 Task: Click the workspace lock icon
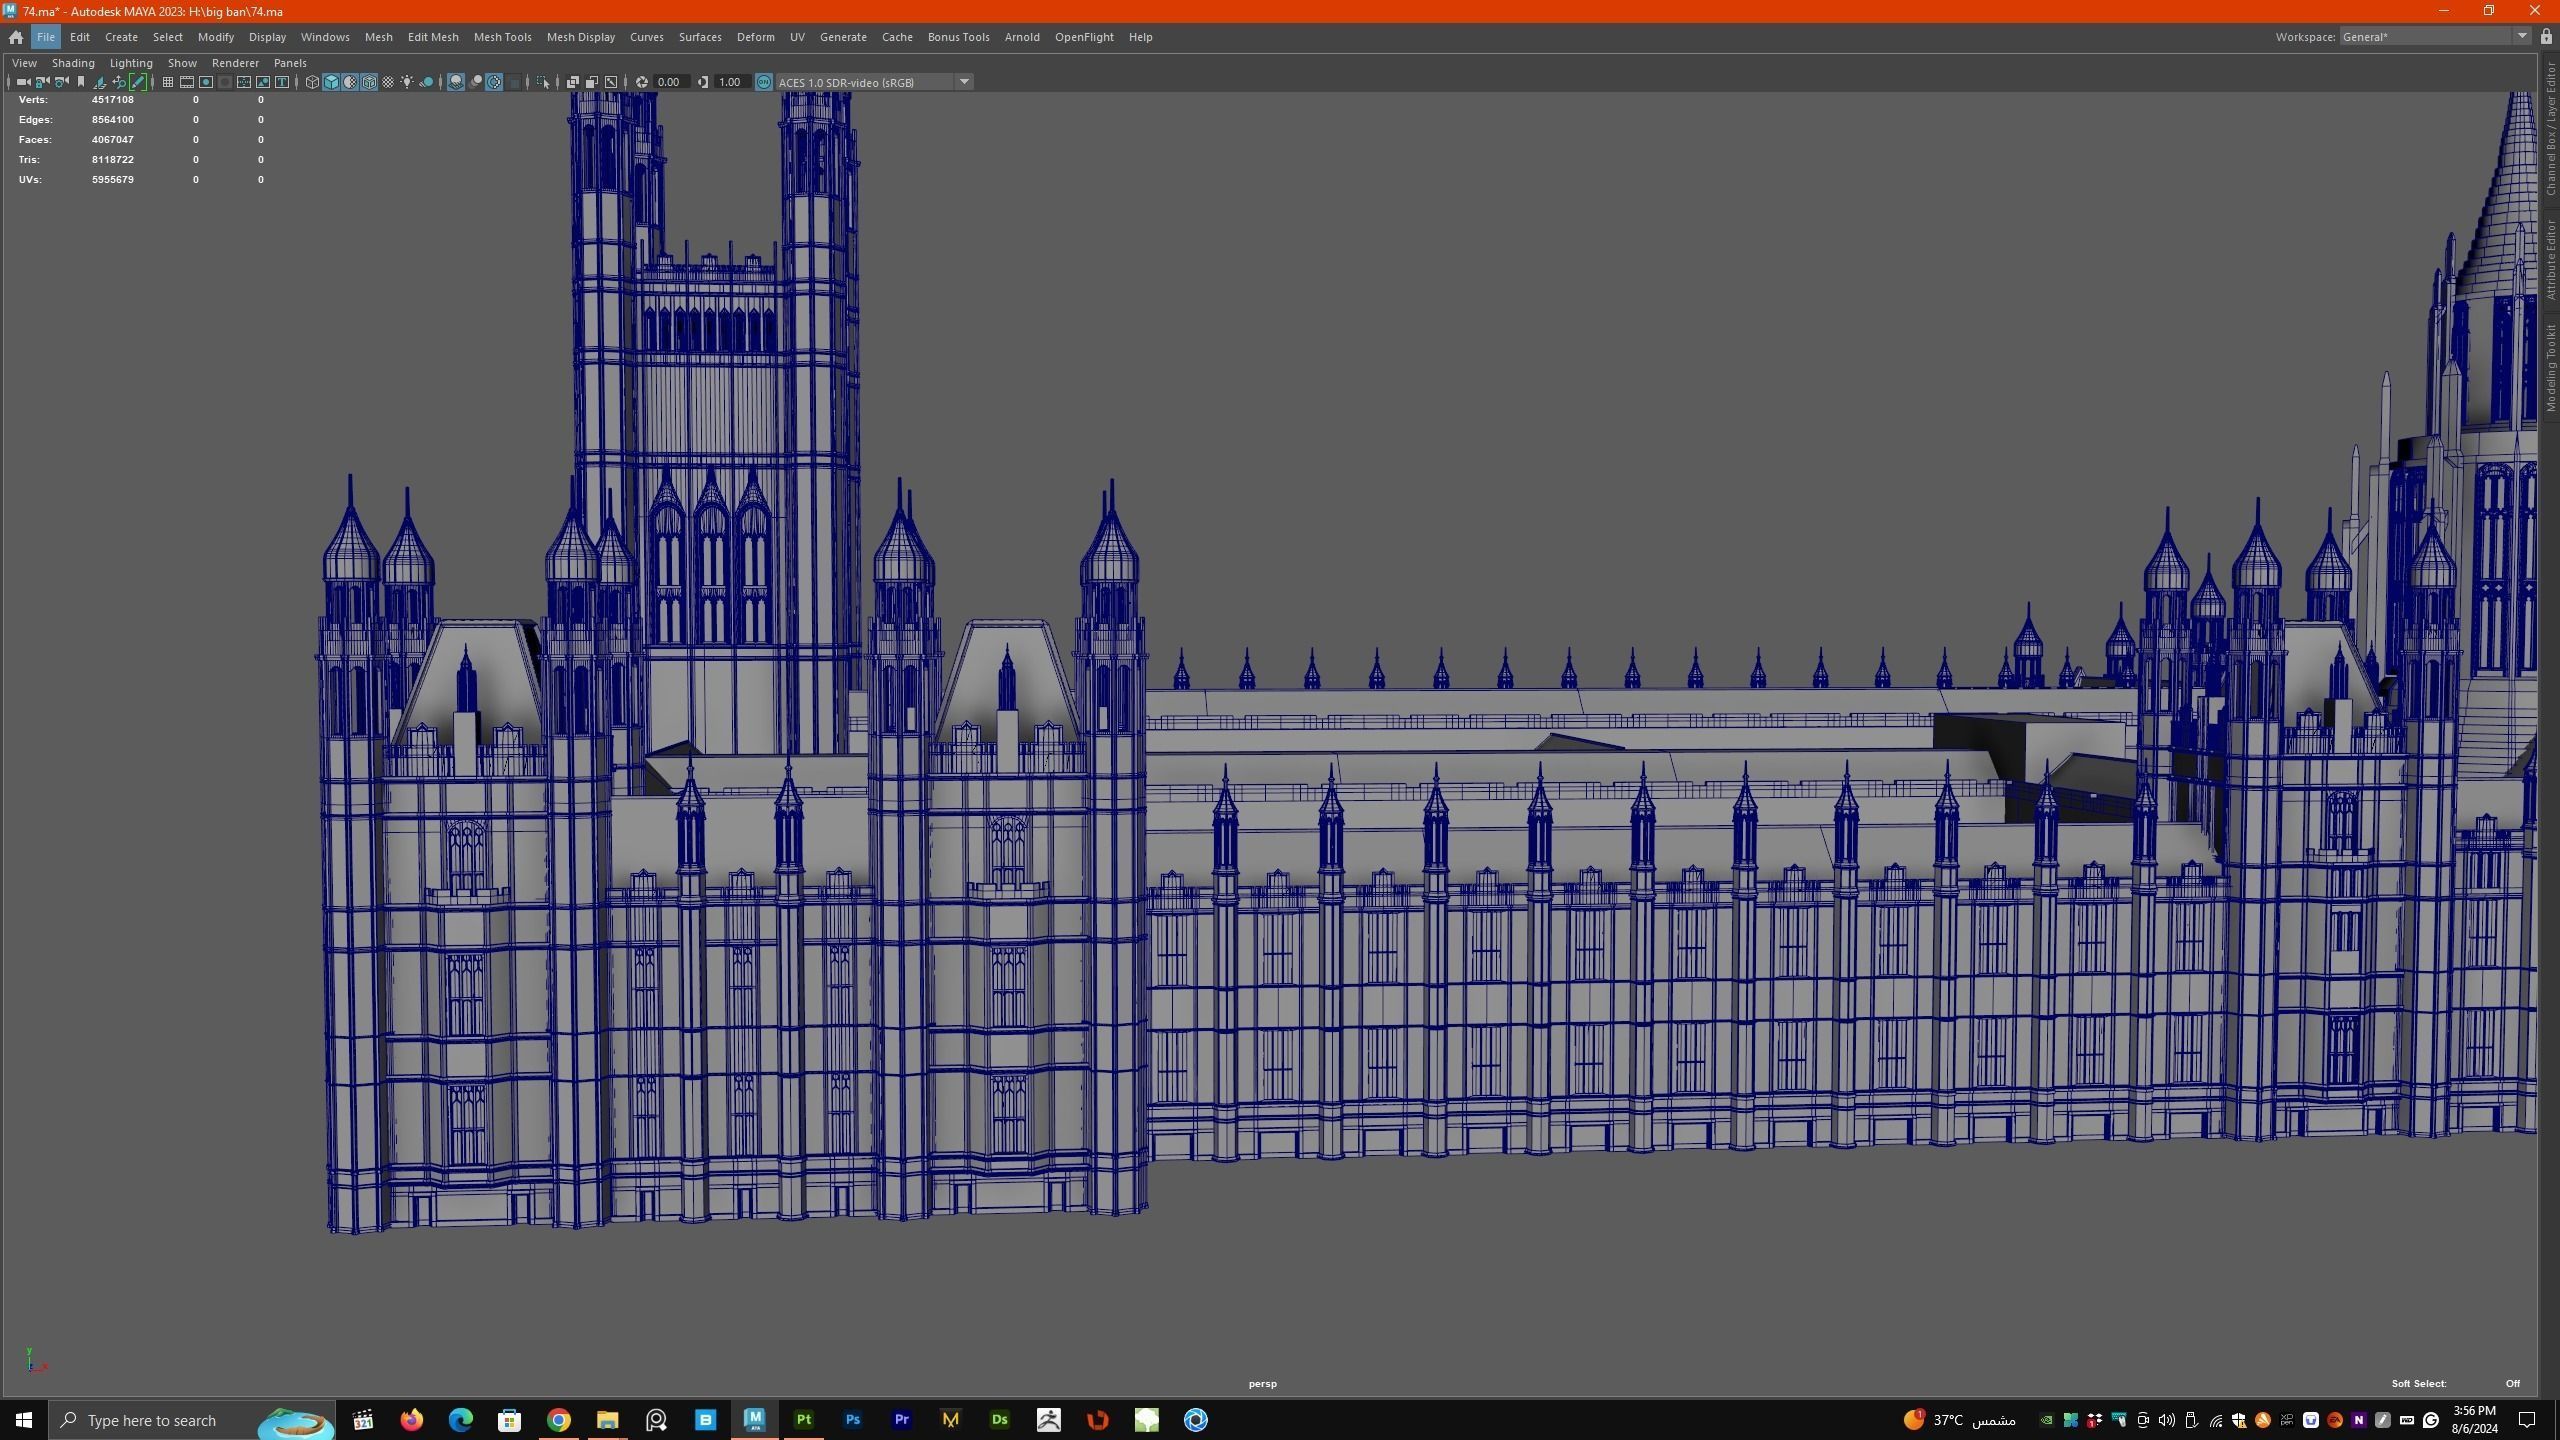(x=2546, y=37)
